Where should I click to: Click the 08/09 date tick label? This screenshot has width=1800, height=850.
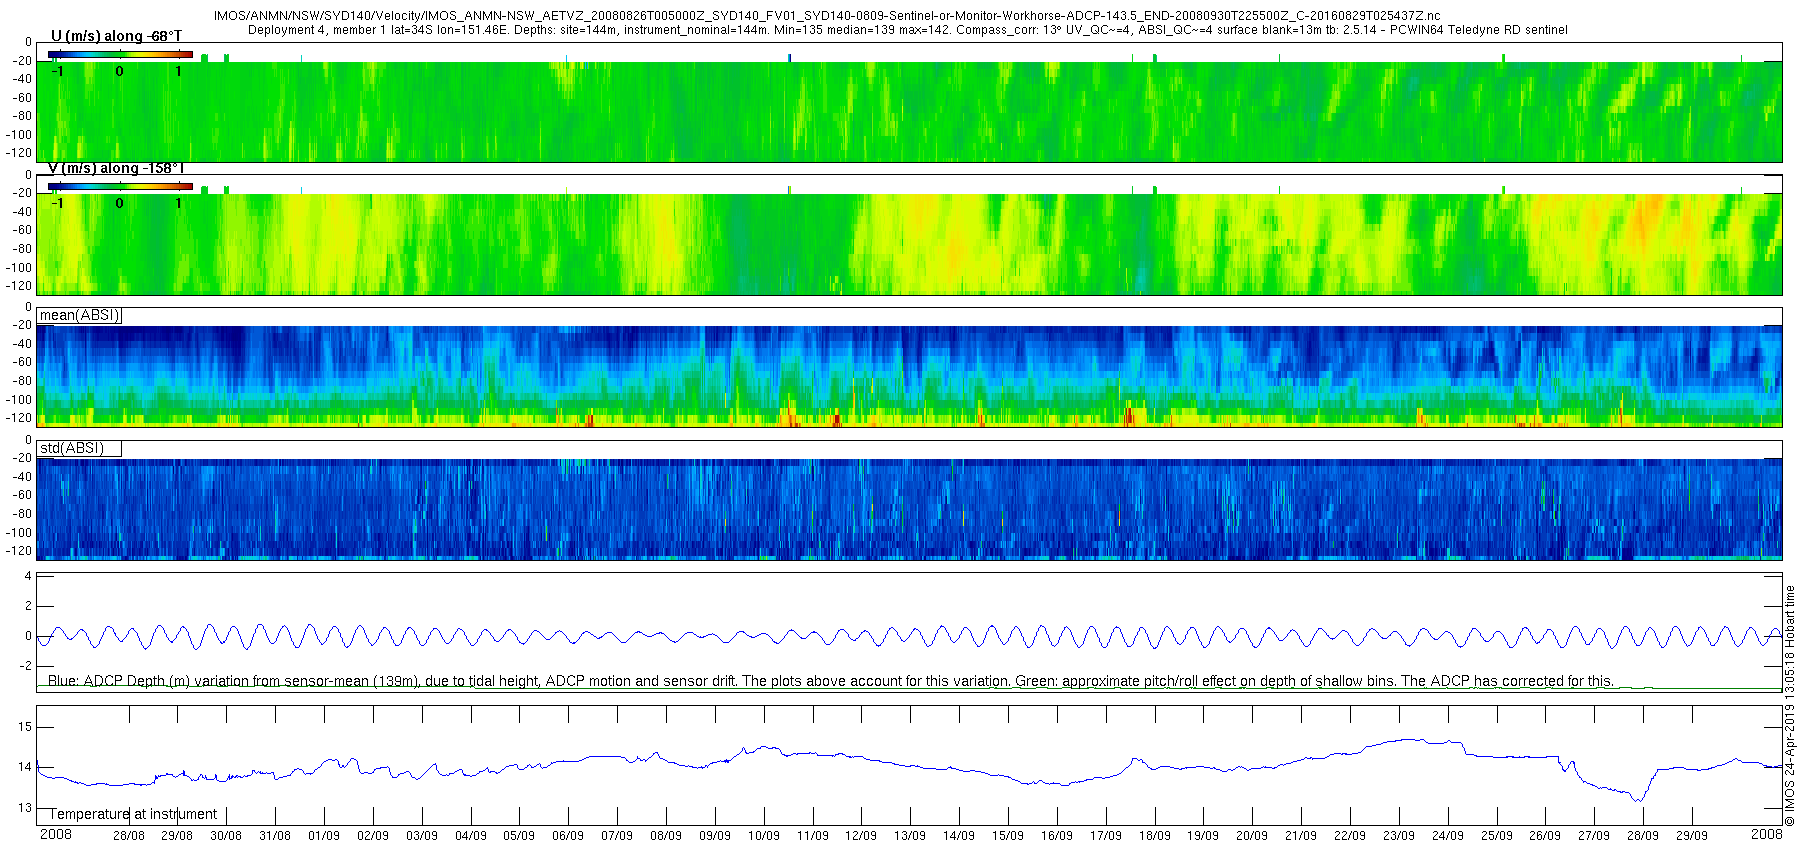(x=666, y=836)
